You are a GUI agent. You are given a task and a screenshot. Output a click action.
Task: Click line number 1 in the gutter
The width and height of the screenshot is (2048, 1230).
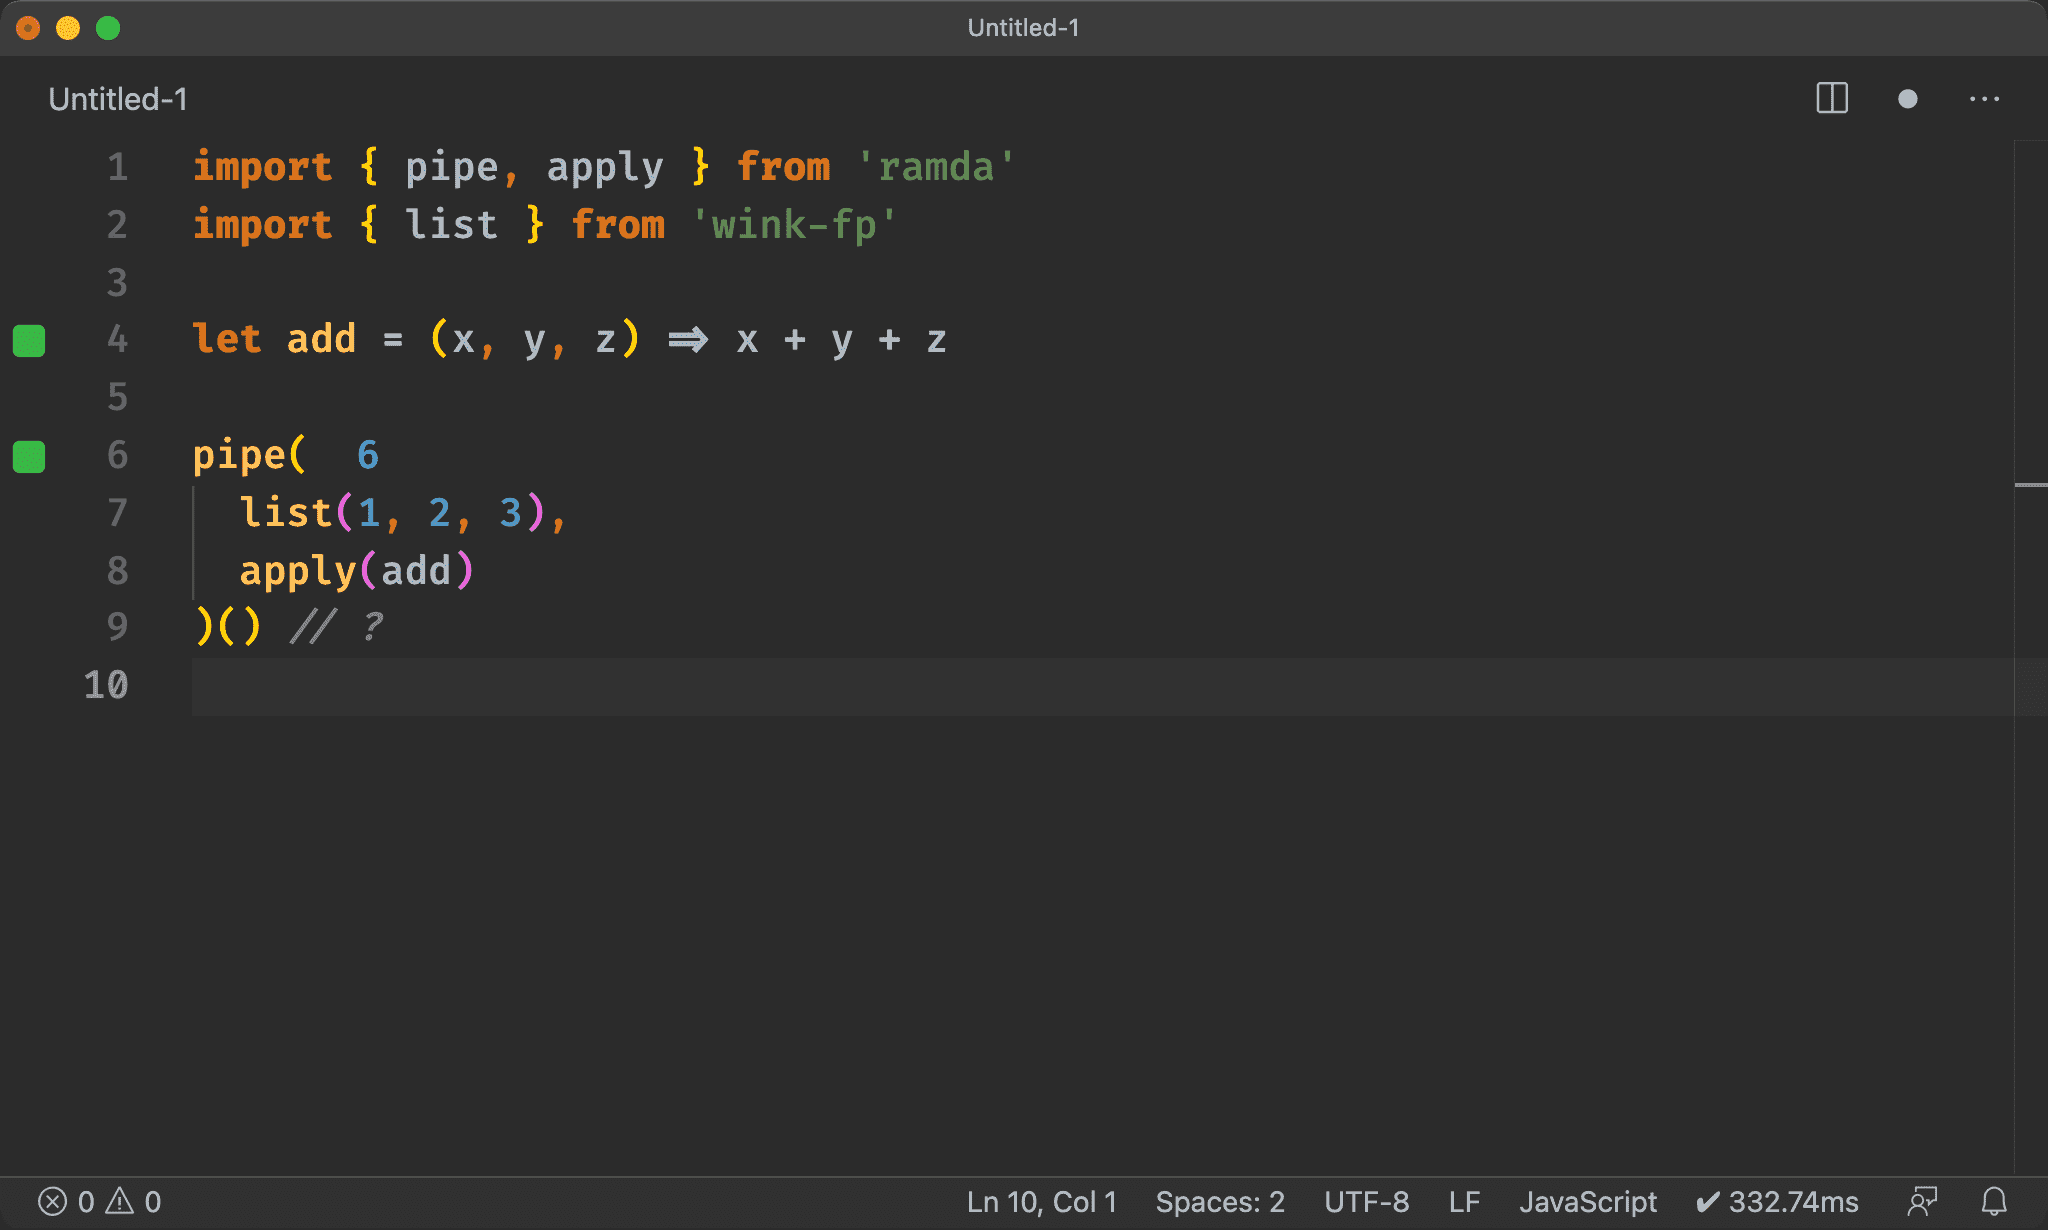118,167
